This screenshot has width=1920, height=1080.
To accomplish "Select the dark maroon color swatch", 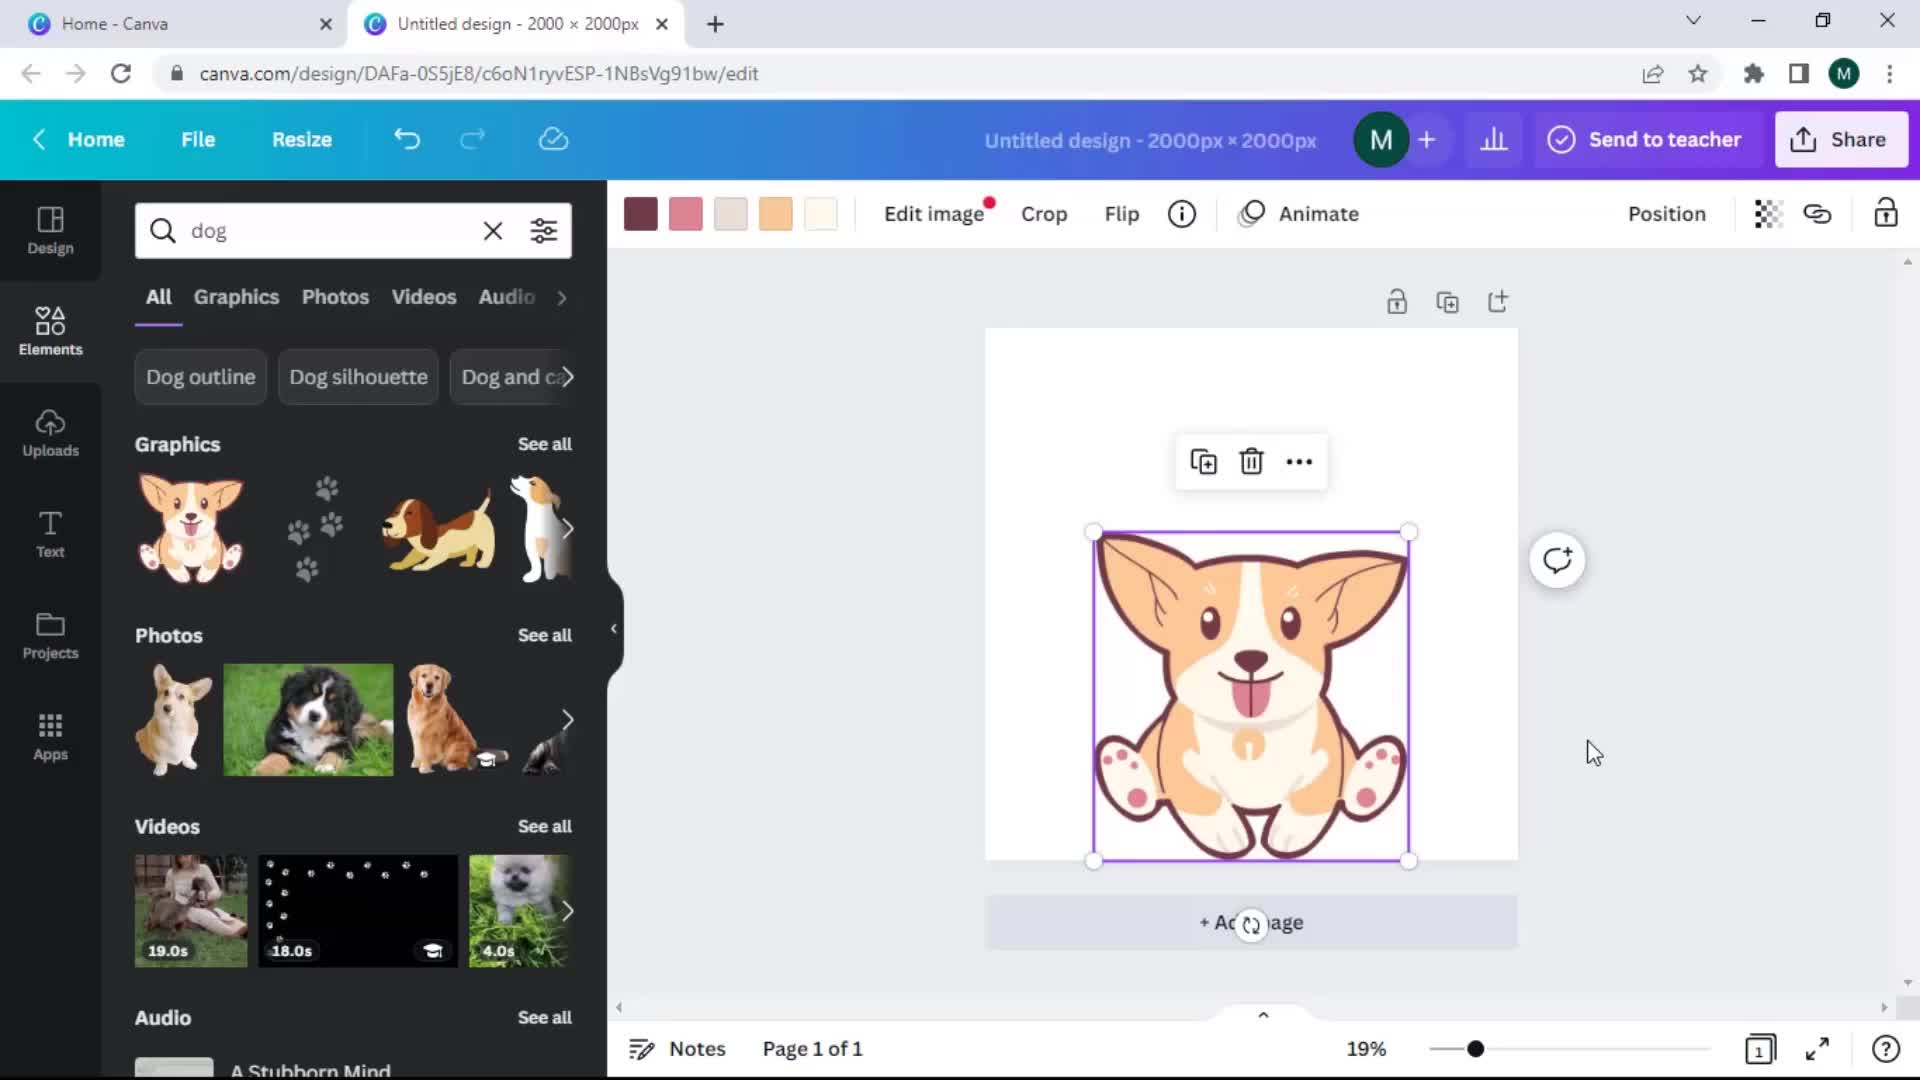I will pyautogui.click(x=640, y=214).
